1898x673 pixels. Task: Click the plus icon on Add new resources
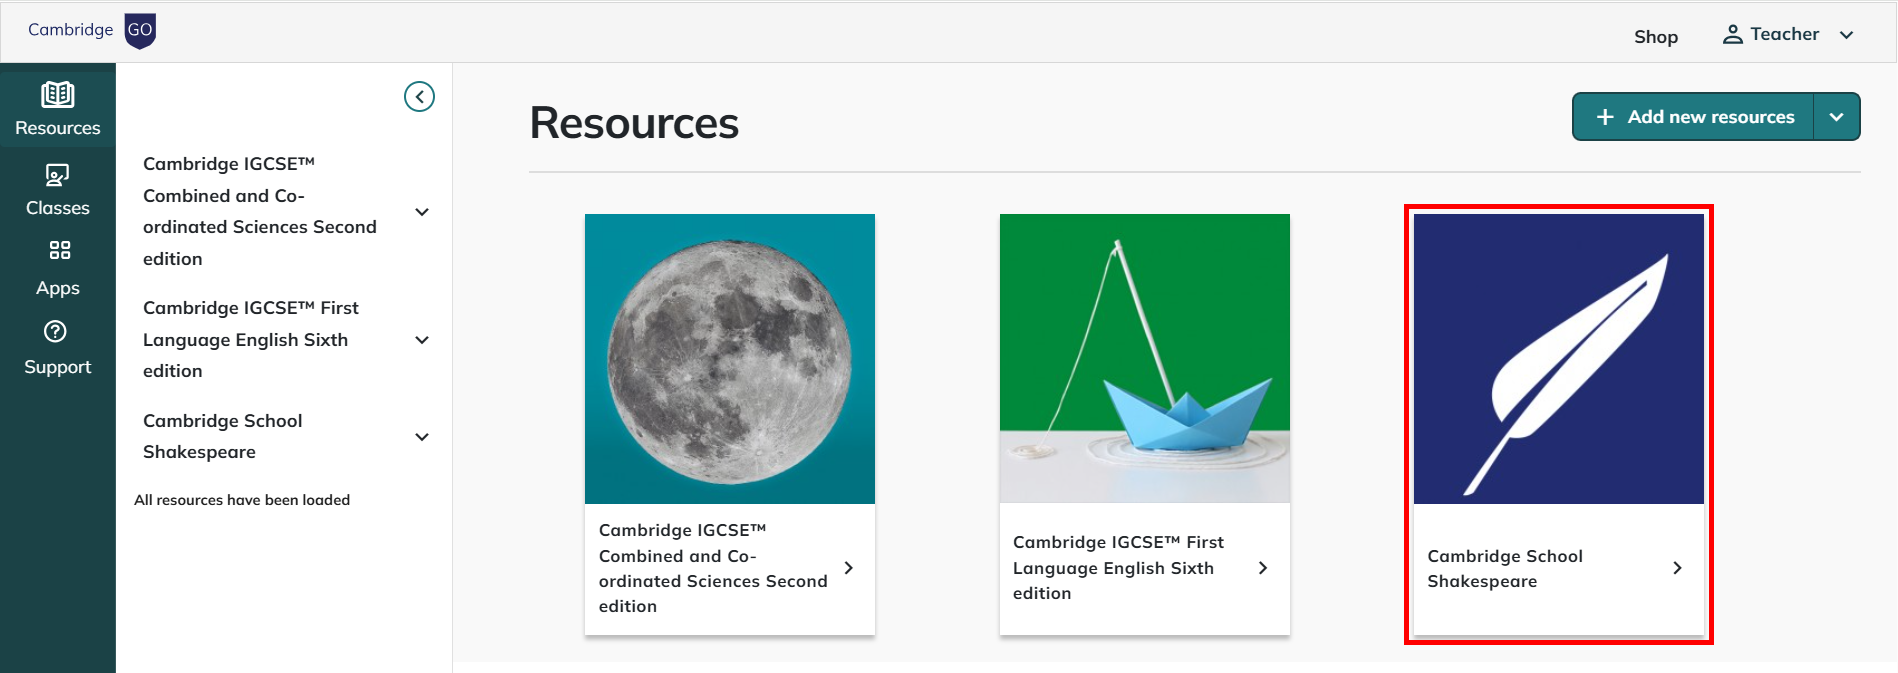tap(1605, 117)
